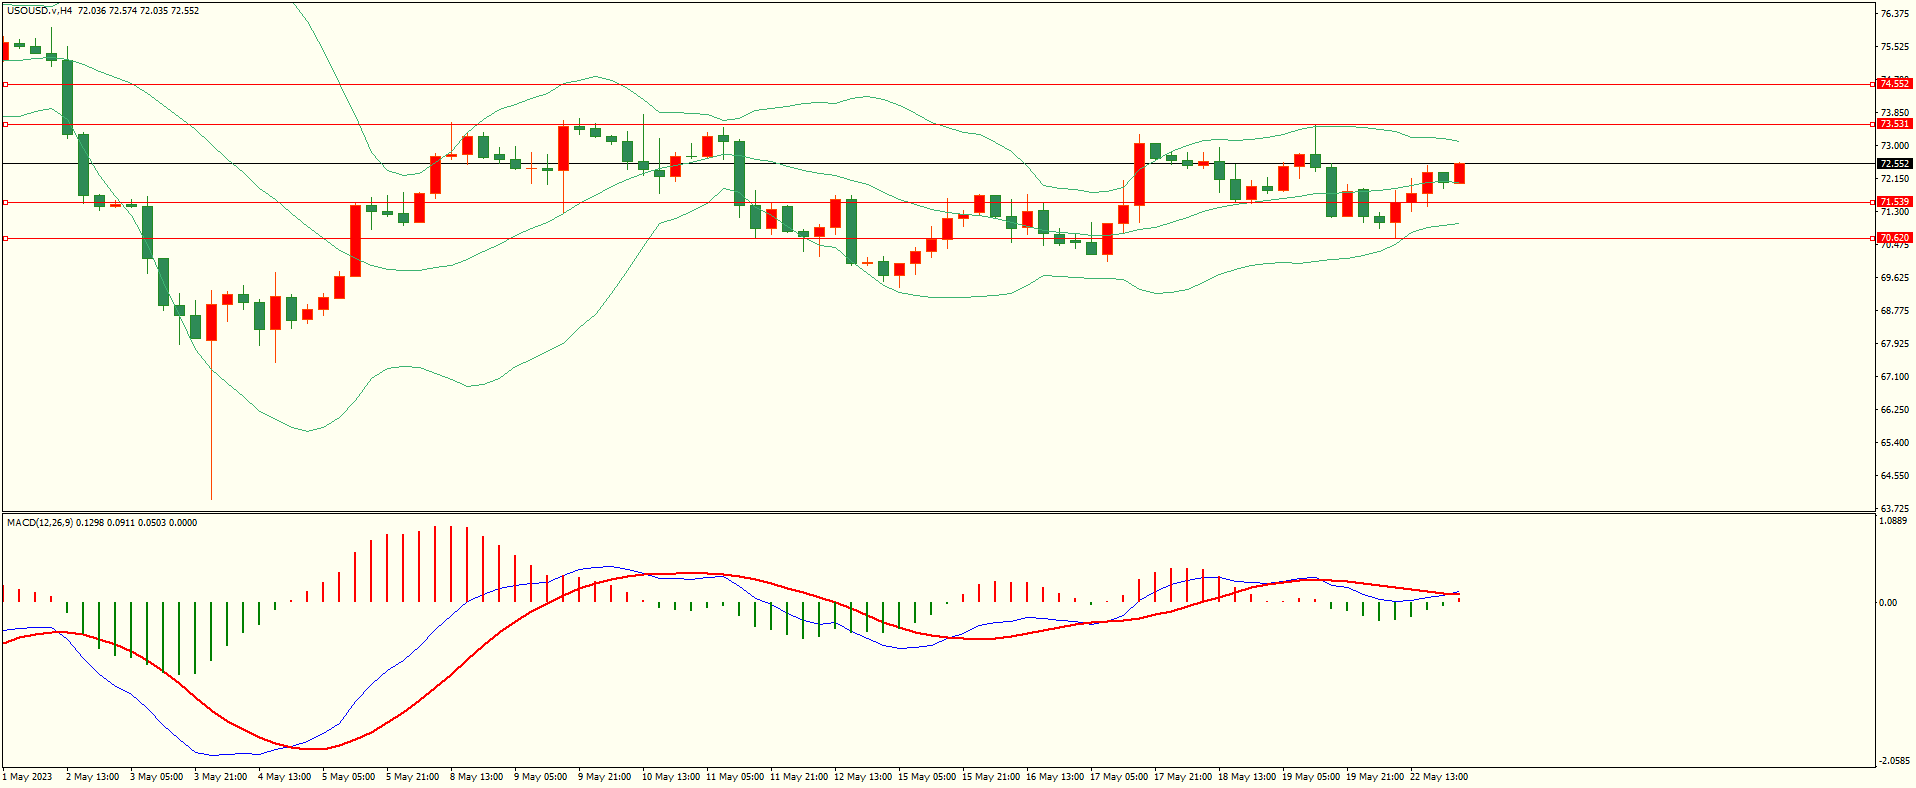Screen dimensions: 1916x788
Task: Click the 15 May 21:00 time label
Action: coord(991,777)
